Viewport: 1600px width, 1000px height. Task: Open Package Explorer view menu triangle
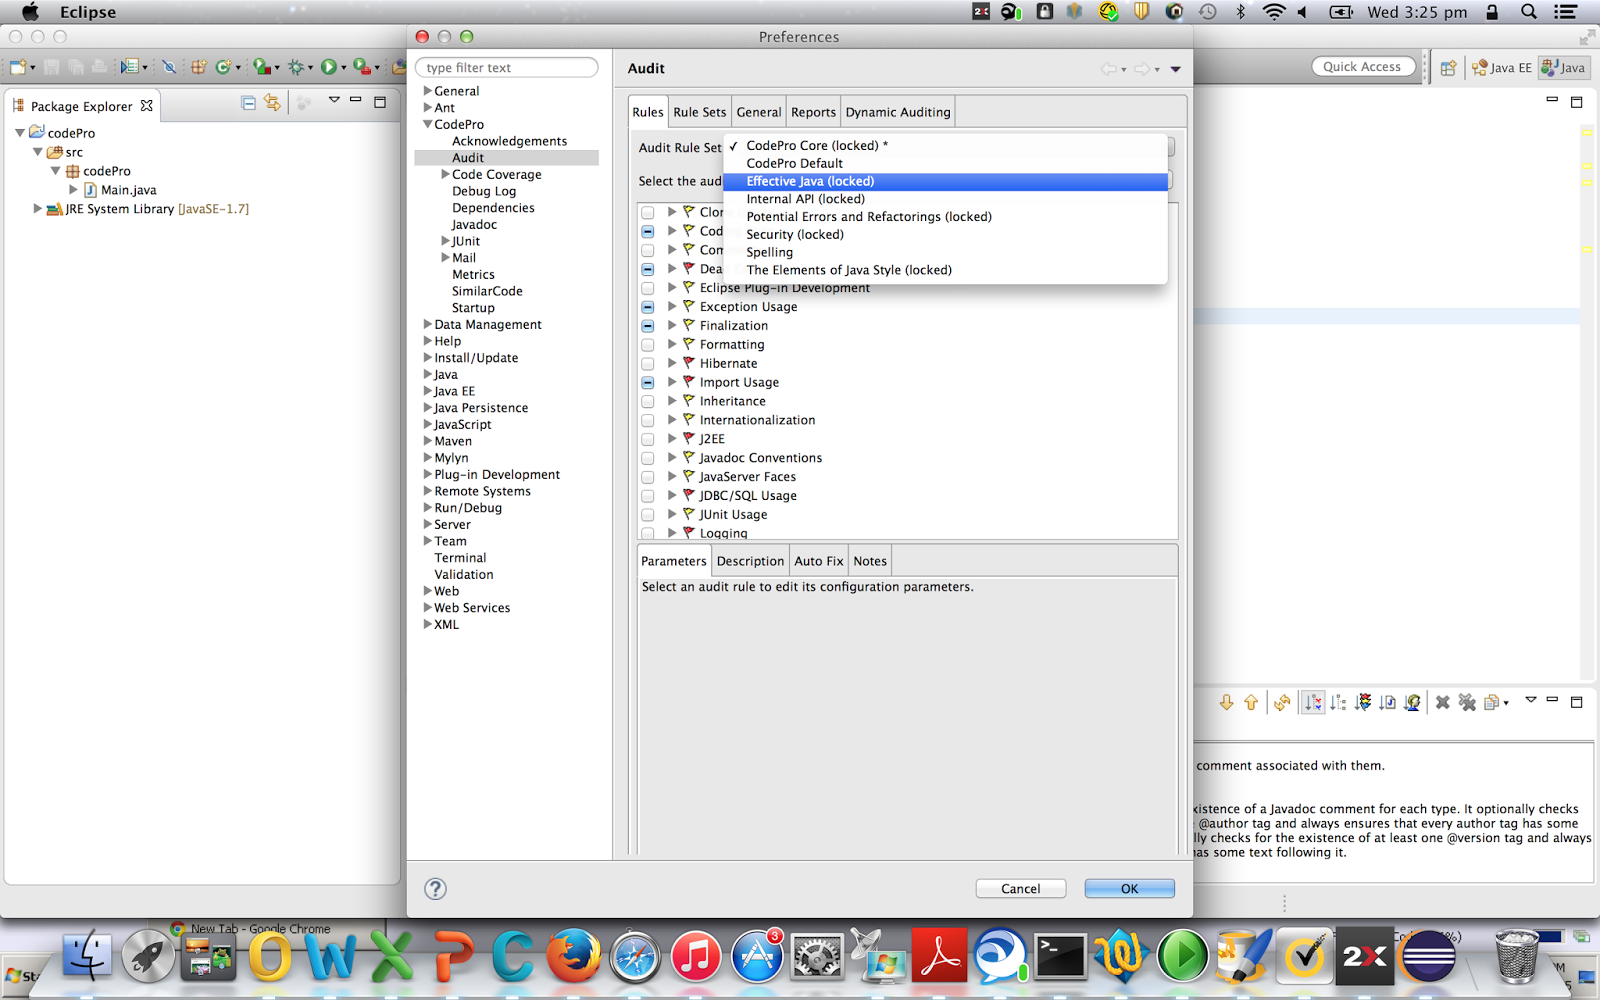[334, 100]
